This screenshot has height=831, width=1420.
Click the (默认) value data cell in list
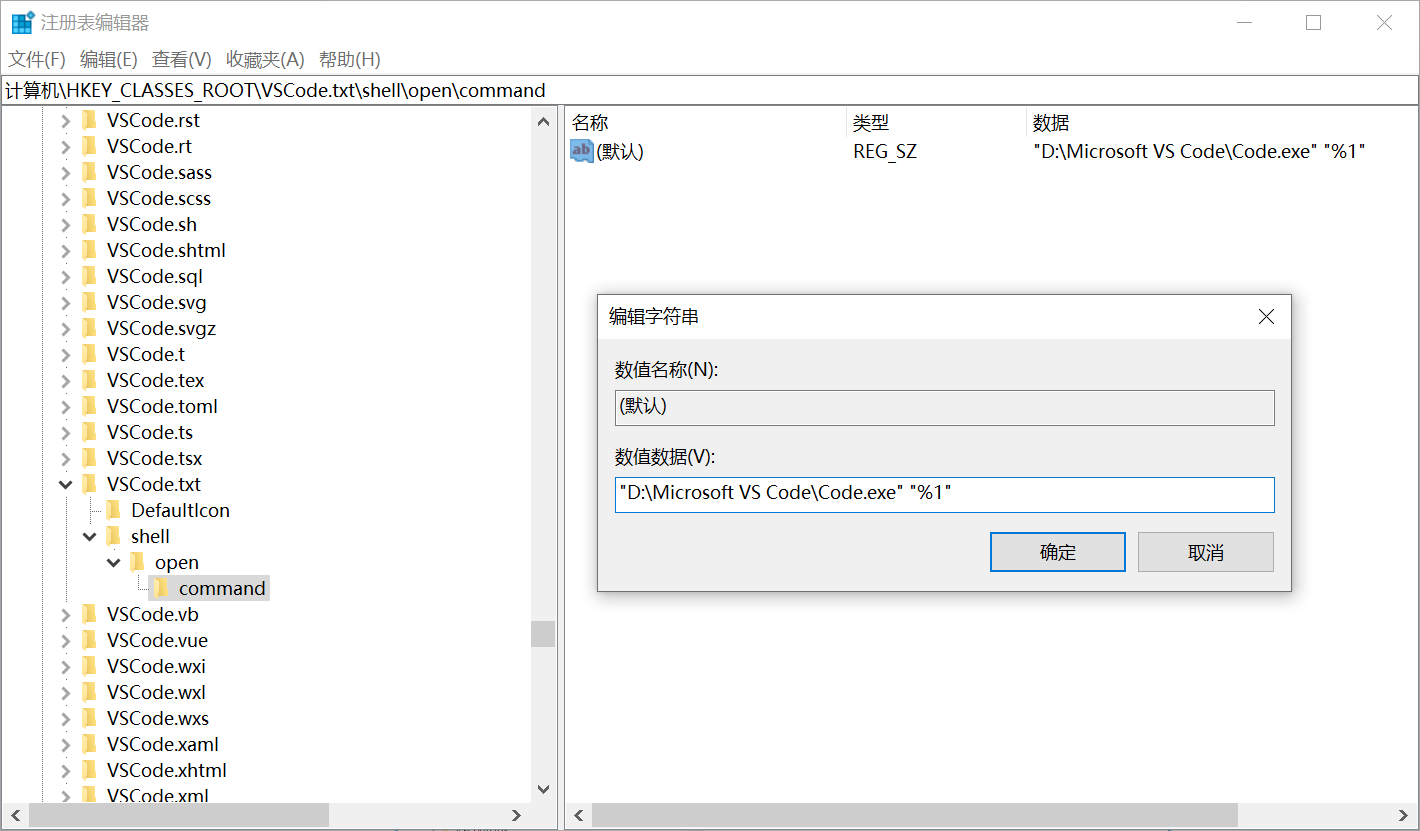[x=1199, y=151]
